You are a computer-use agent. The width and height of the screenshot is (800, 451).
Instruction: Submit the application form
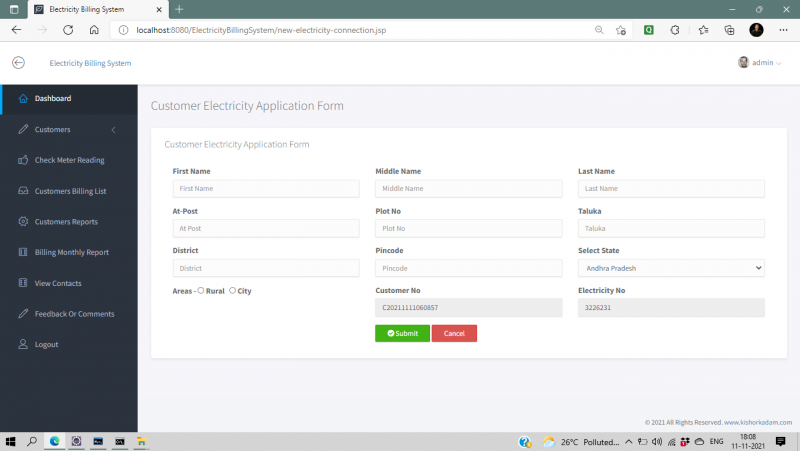point(402,333)
